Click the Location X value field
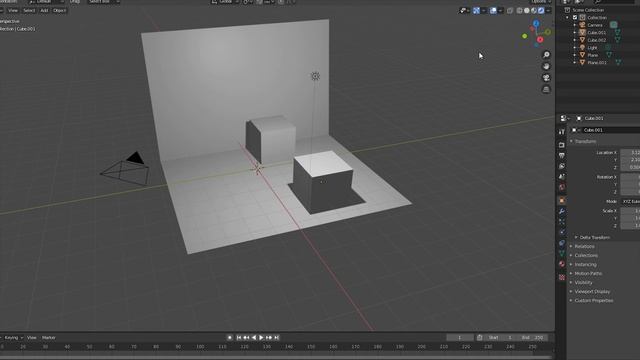The width and height of the screenshot is (640, 360). point(630,152)
